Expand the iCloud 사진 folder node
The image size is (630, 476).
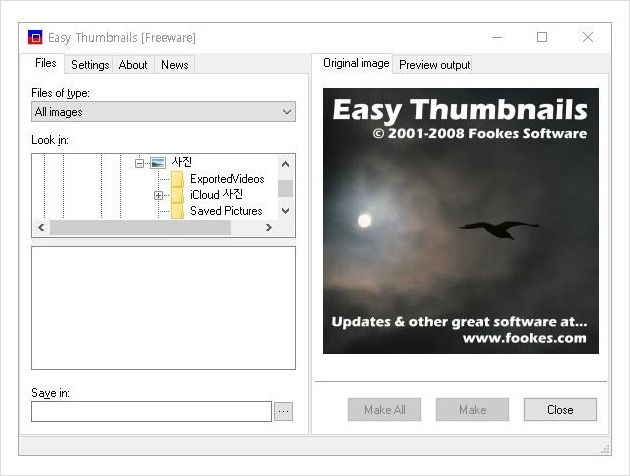158,196
